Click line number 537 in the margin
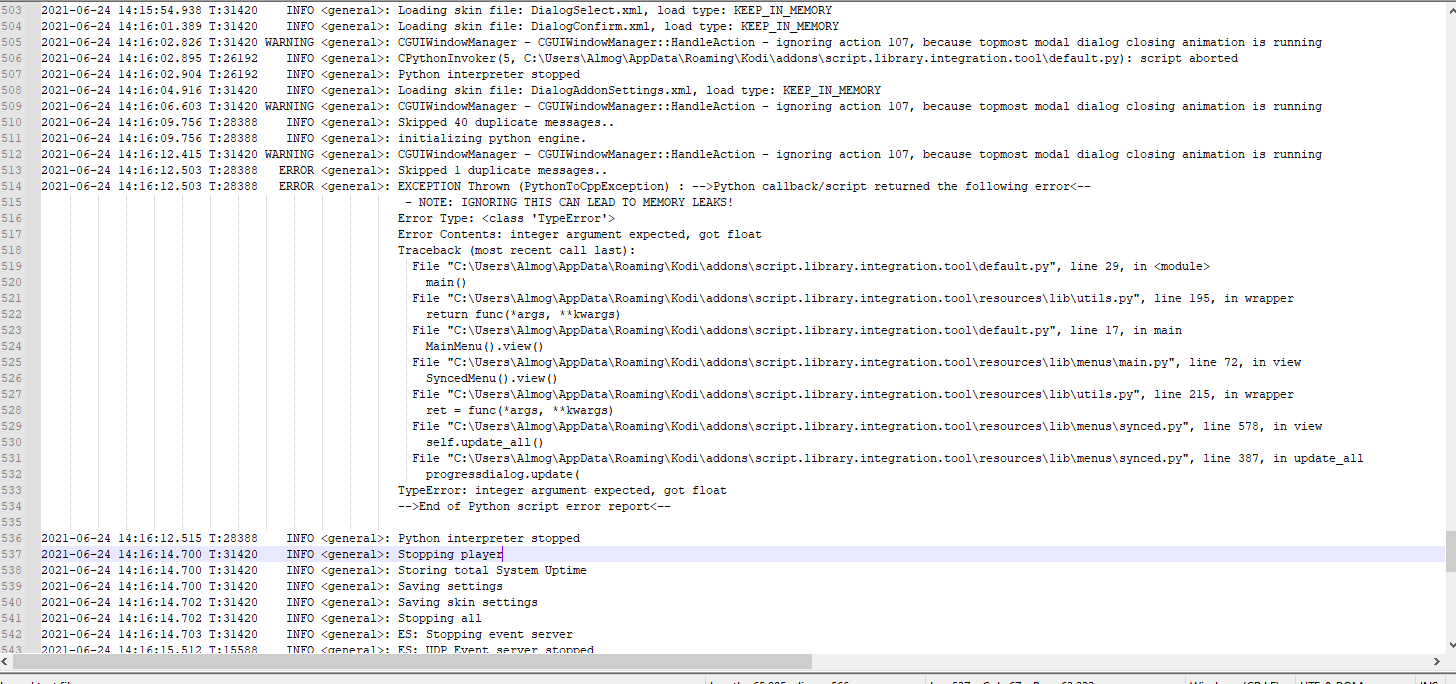Image resolution: width=1456 pixels, height=684 pixels. [x=12, y=555]
